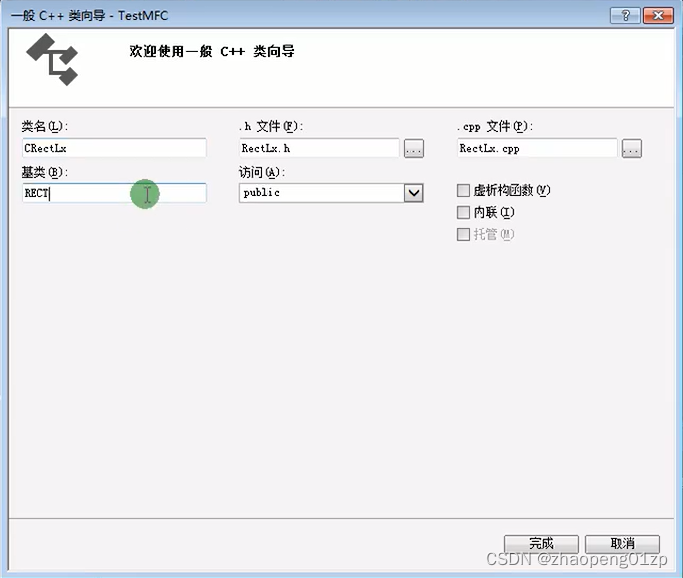Open the access dropdown arrow
The width and height of the screenshot is (683, 578).
pos(413,193)
